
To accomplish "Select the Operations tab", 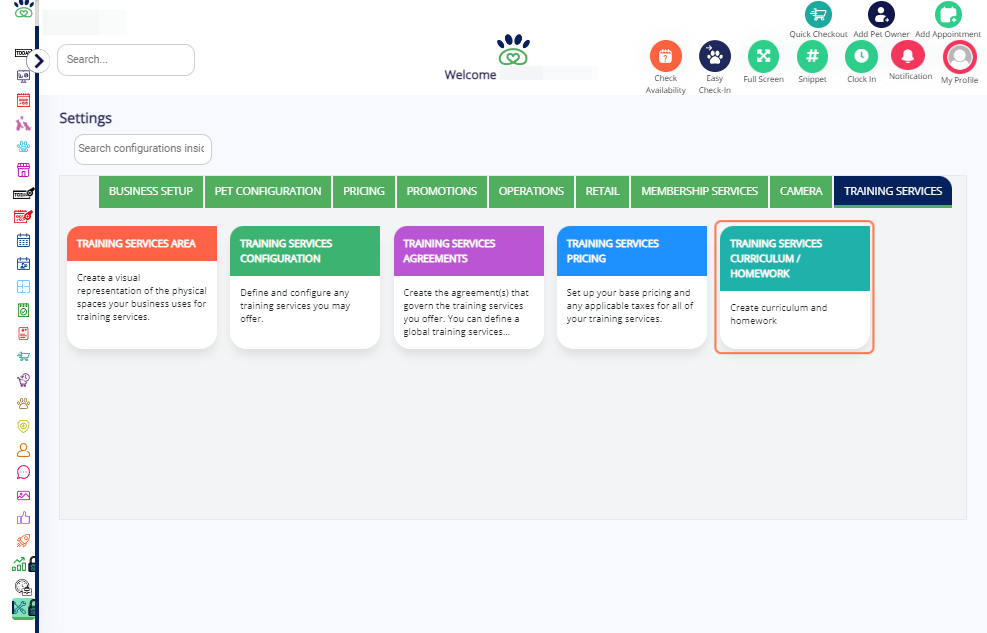I will pyautogui.click(x=531, y=191).
